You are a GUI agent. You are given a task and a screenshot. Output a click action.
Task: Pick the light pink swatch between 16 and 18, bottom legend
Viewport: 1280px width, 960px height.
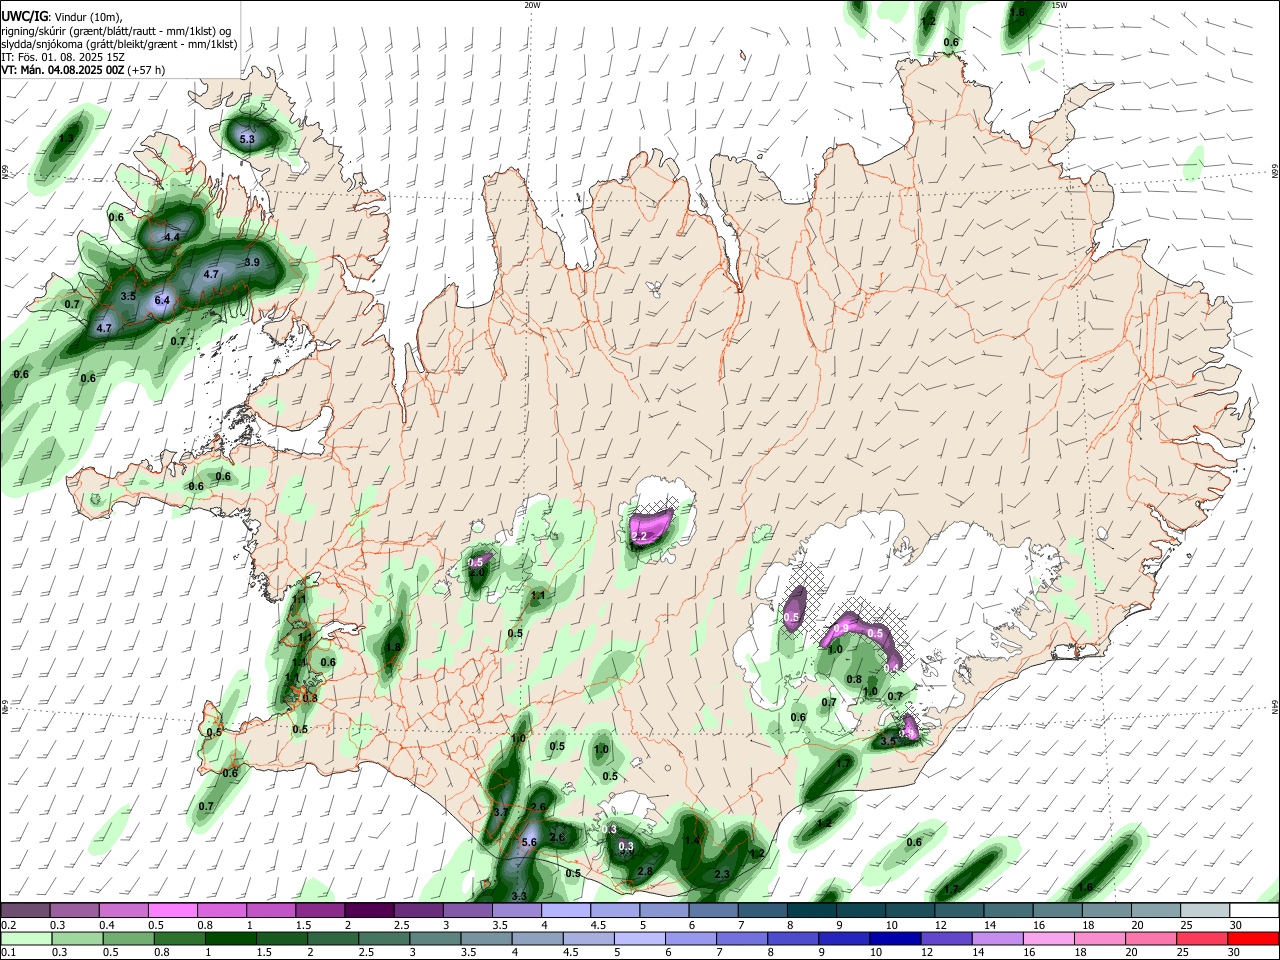click(x=1049, y=938)
